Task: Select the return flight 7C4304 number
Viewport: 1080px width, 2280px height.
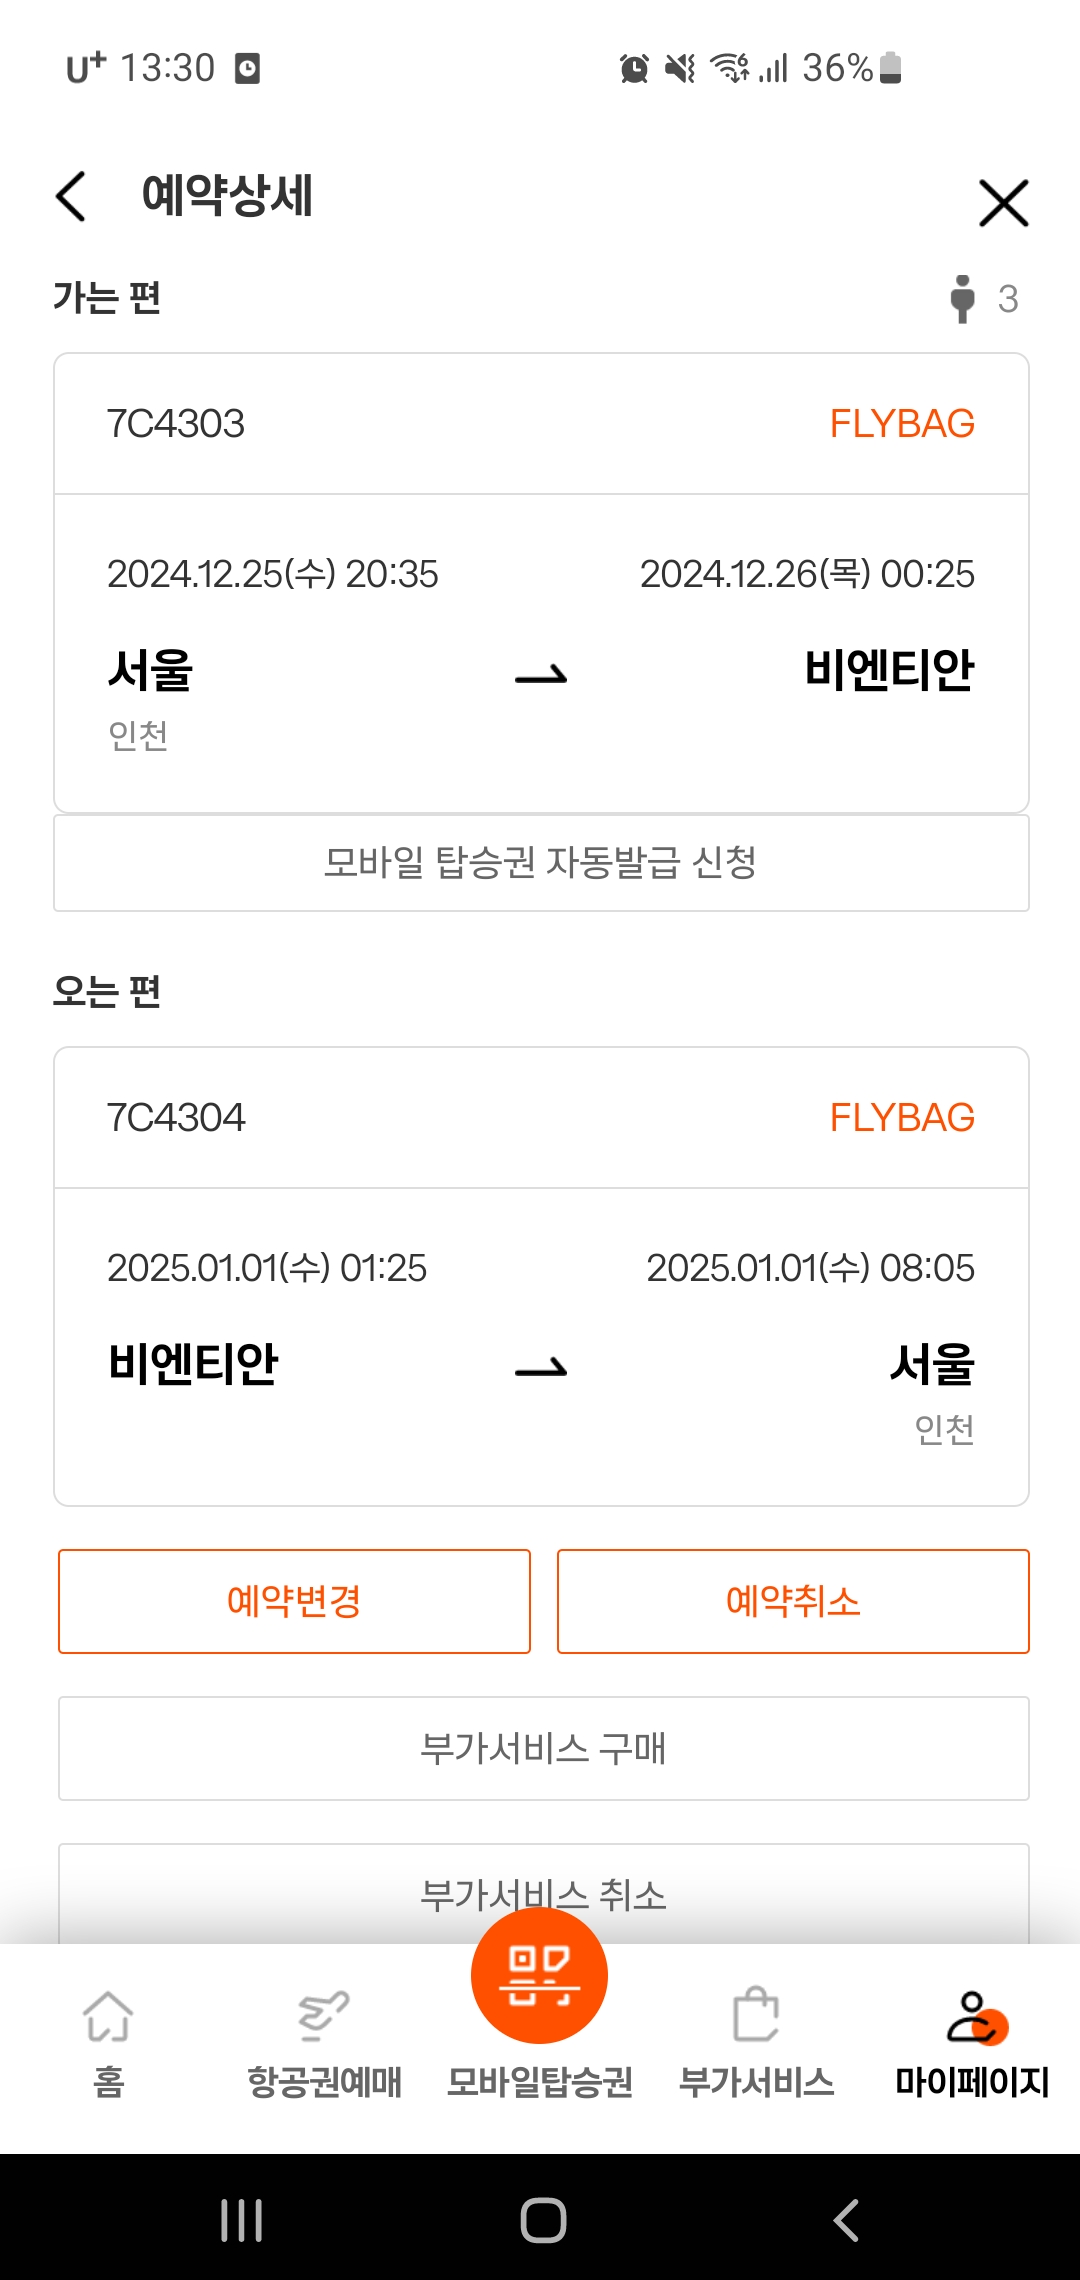Action: (176, 1118)
